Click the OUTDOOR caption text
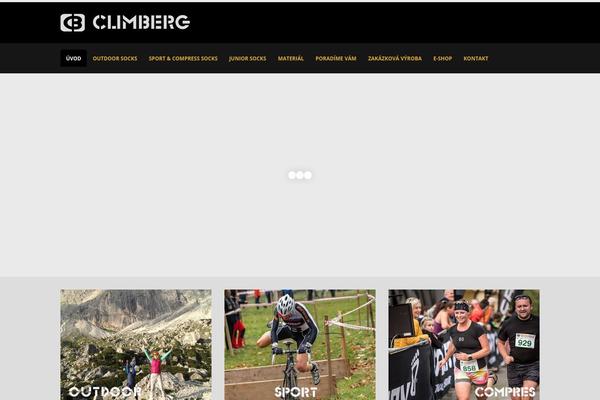Image resolution: width=600 pixels, height=400 pixels. (x=105, y=392)
